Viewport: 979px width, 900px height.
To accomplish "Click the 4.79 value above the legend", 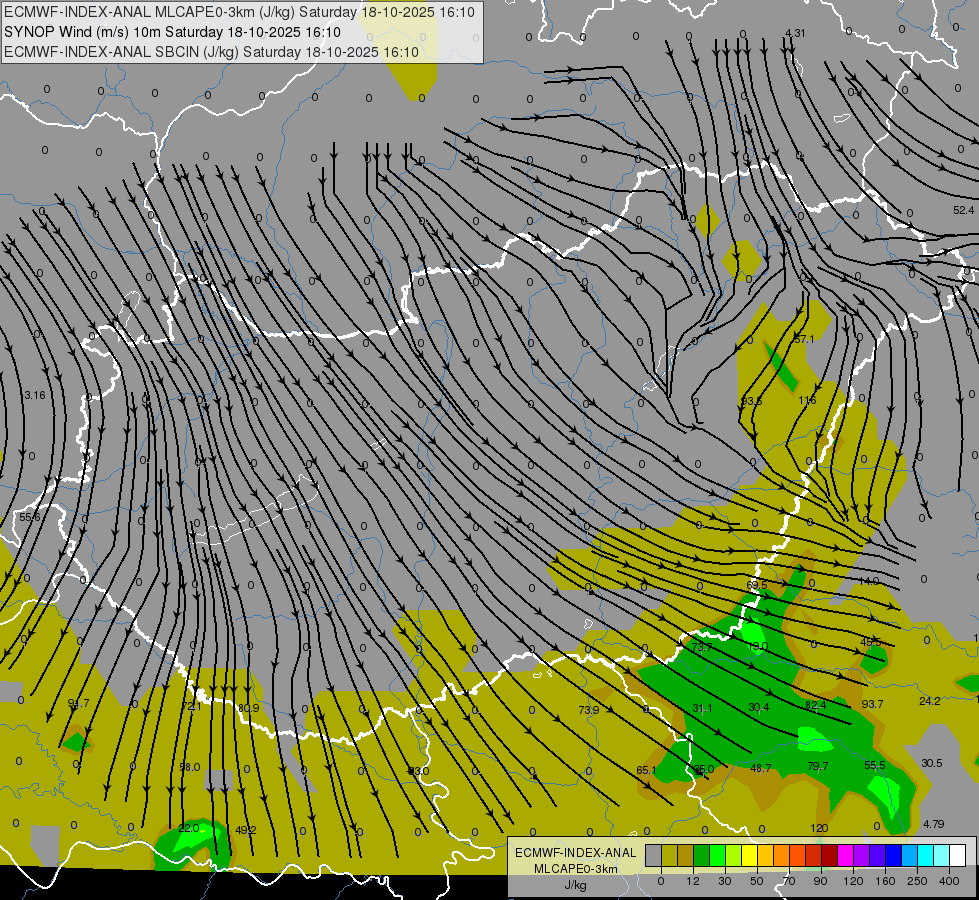I will (x=933, y=824).
